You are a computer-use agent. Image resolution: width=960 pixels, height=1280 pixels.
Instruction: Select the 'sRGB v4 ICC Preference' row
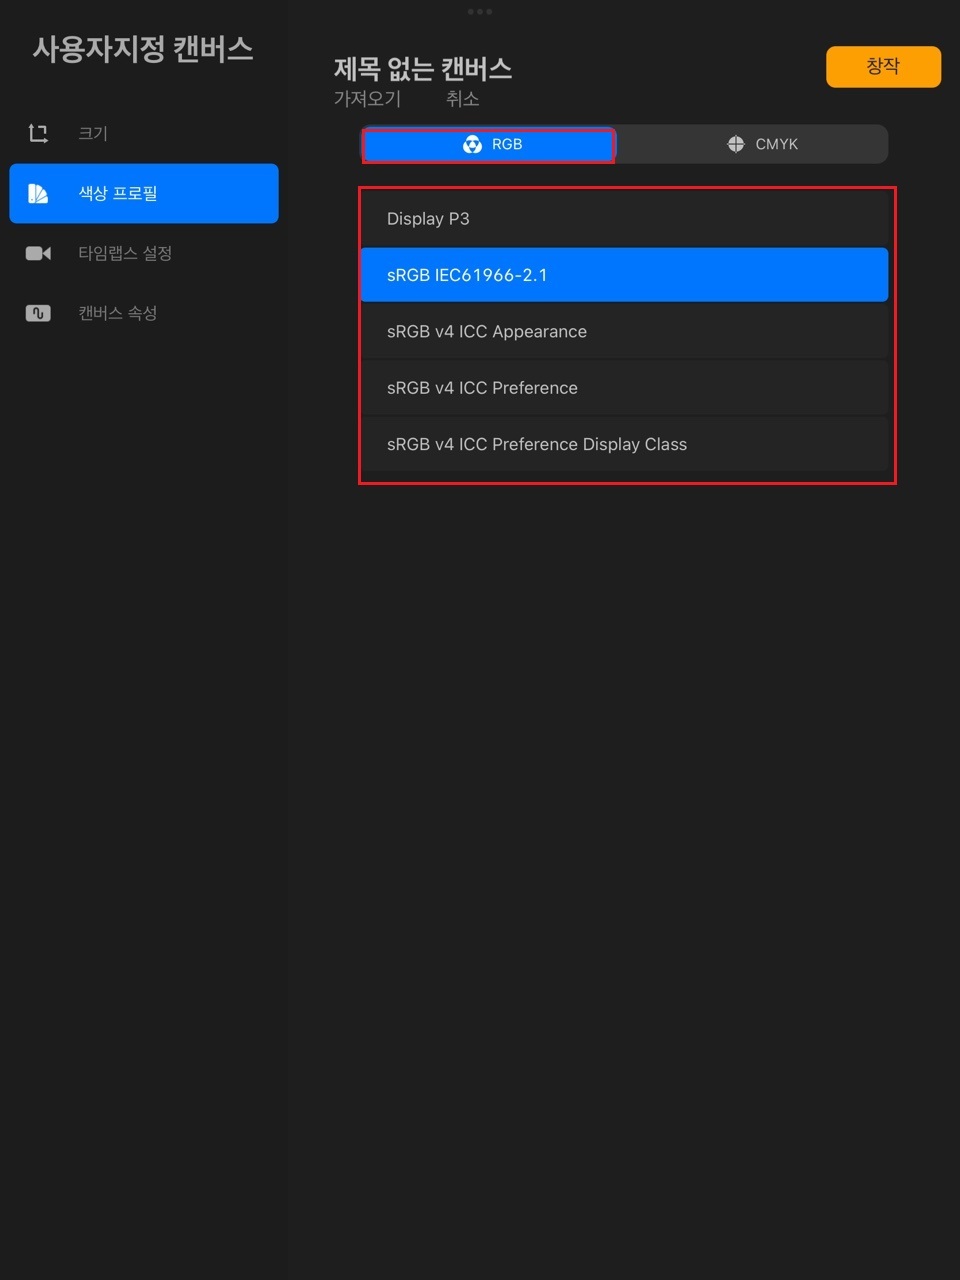click(624, 388)
